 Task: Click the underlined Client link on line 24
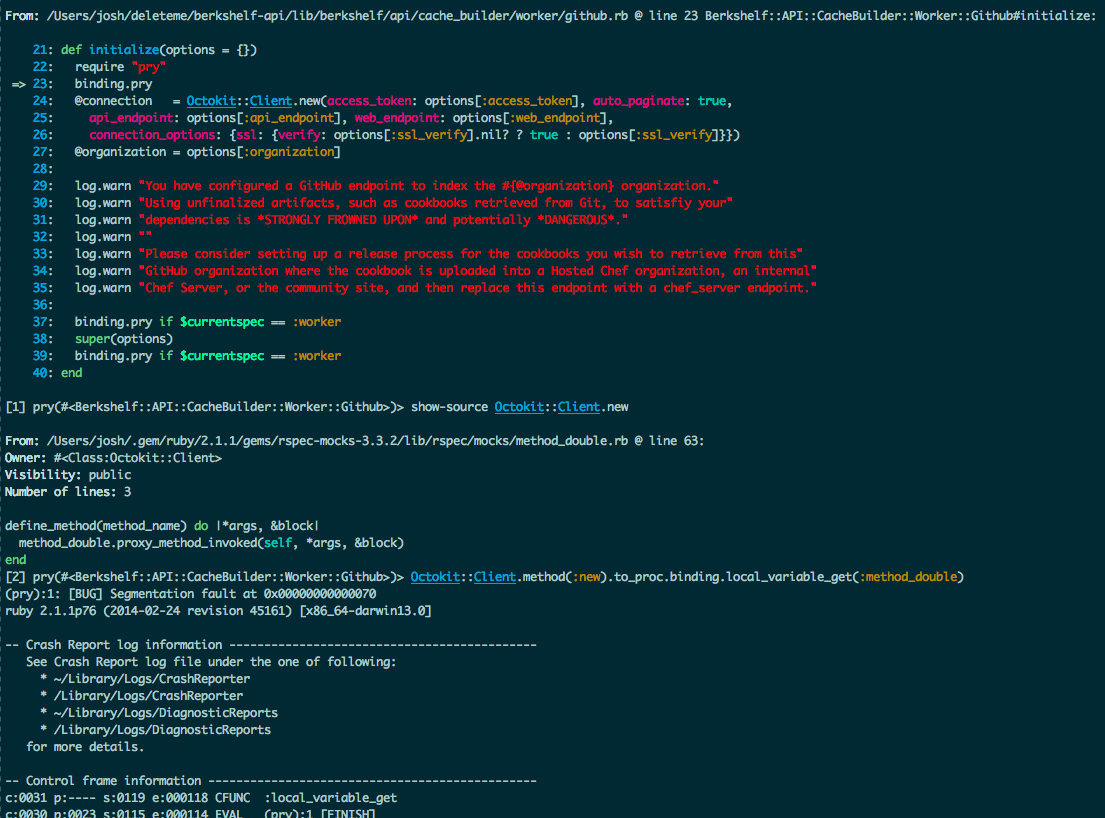click(271, 101)
